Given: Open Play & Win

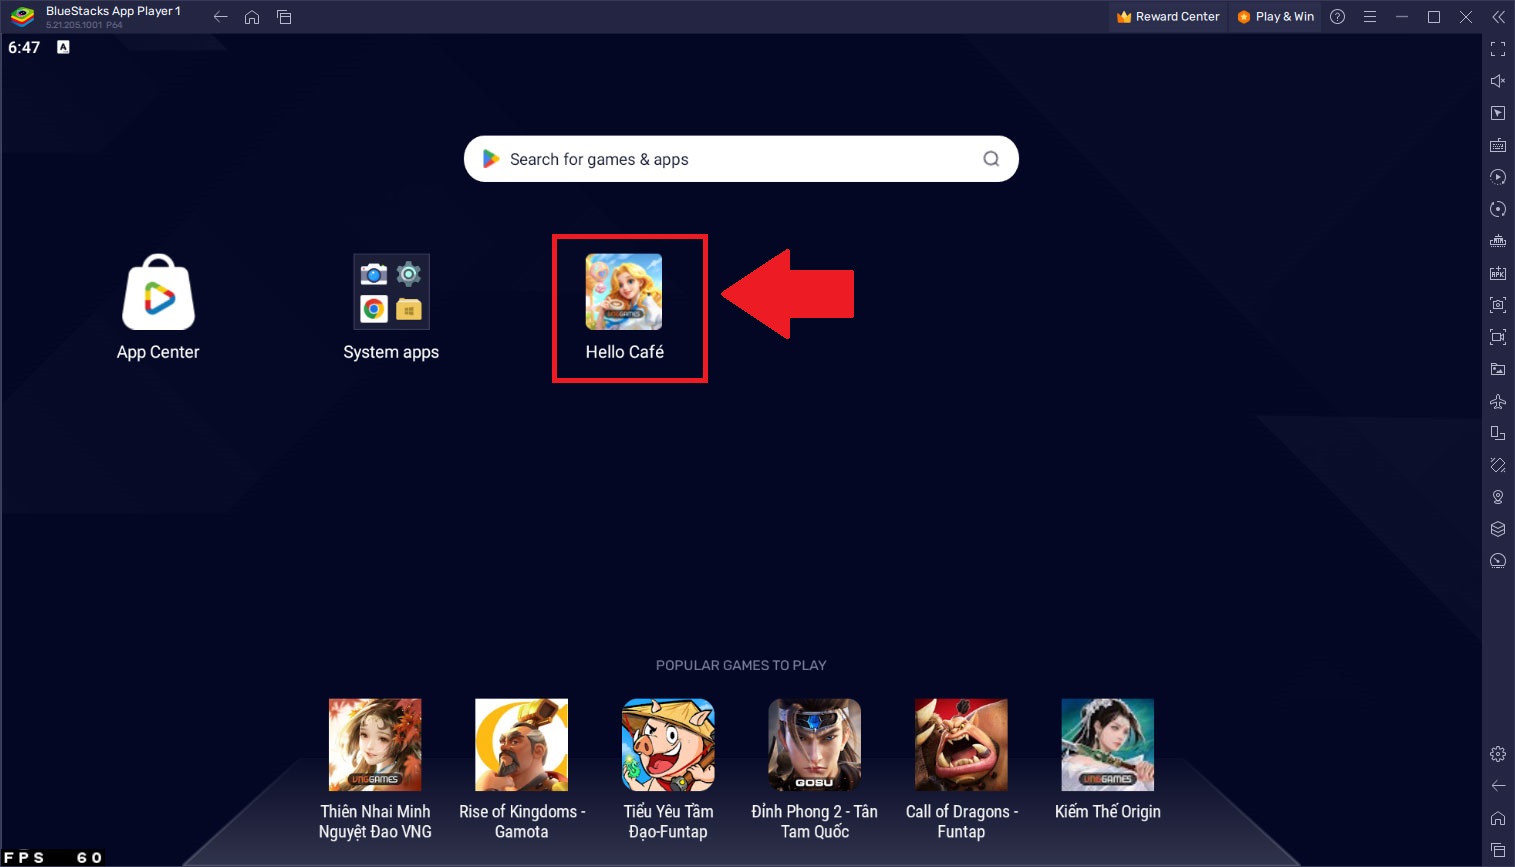Looking at the screenshot, I should (1276, 17).
